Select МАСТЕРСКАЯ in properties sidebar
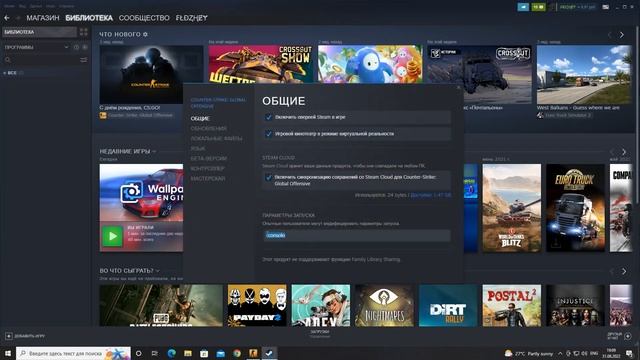This screenshot has height=360, width=640. [x=208, y=179]
